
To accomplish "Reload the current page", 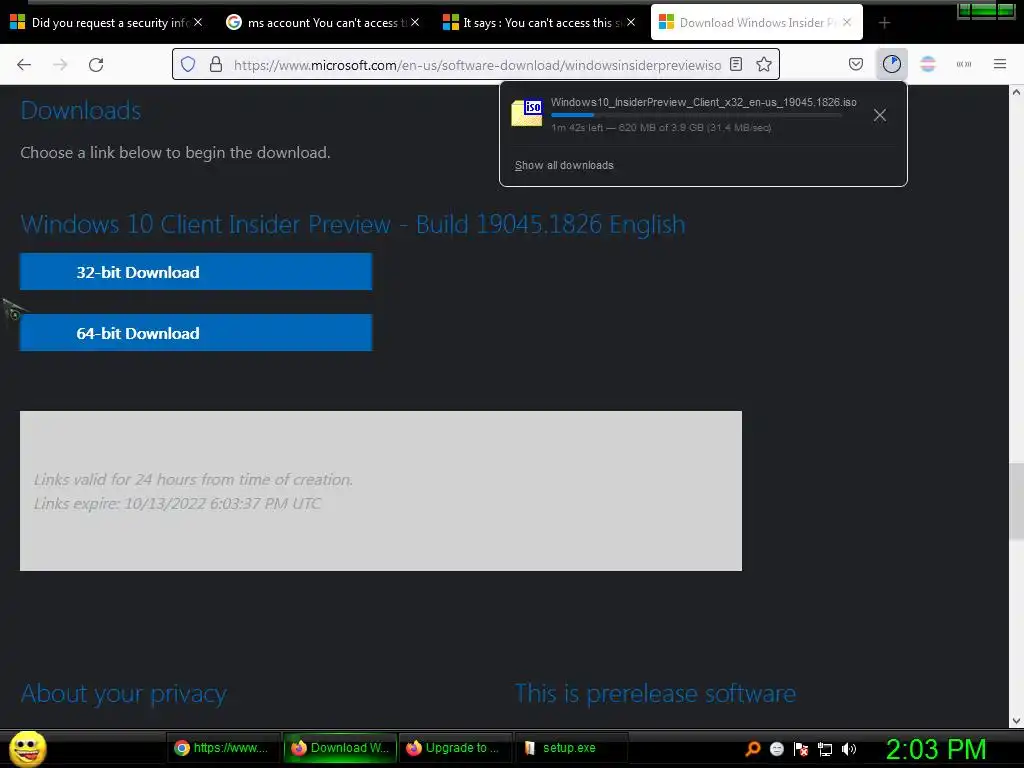I will (x=96, y=64).
